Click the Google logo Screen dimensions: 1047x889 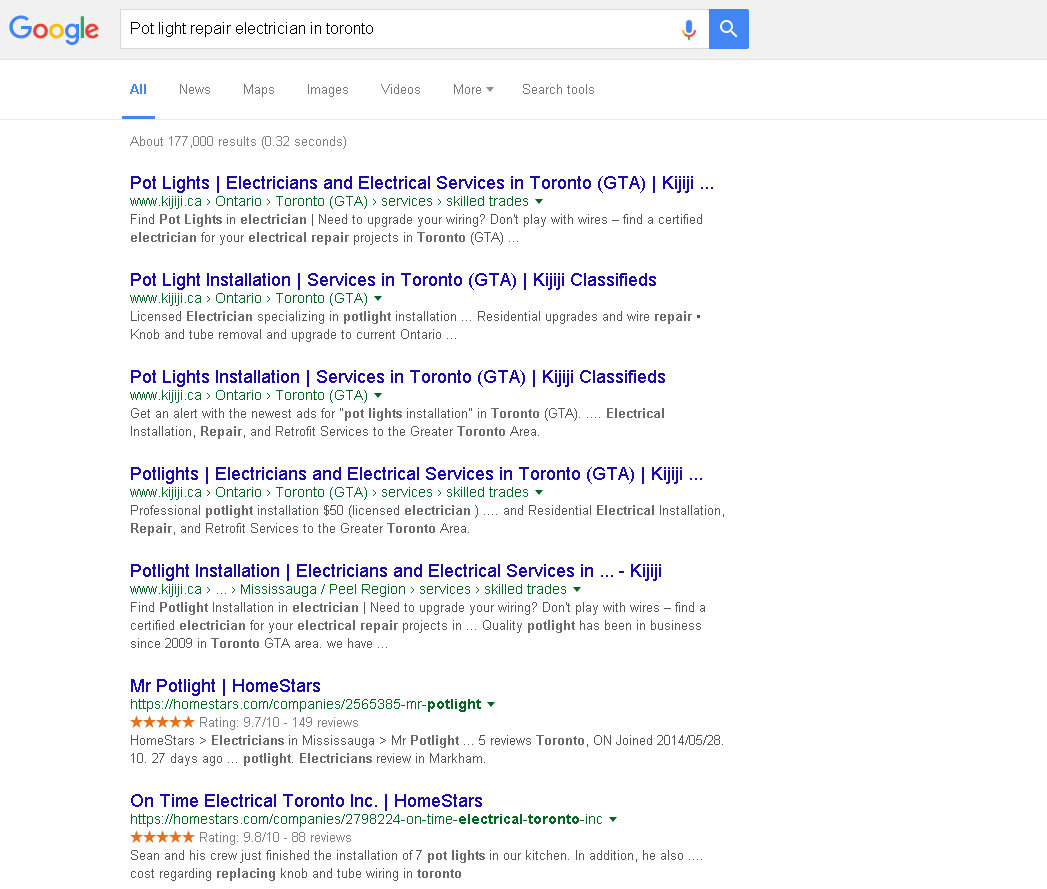point(53,29)
